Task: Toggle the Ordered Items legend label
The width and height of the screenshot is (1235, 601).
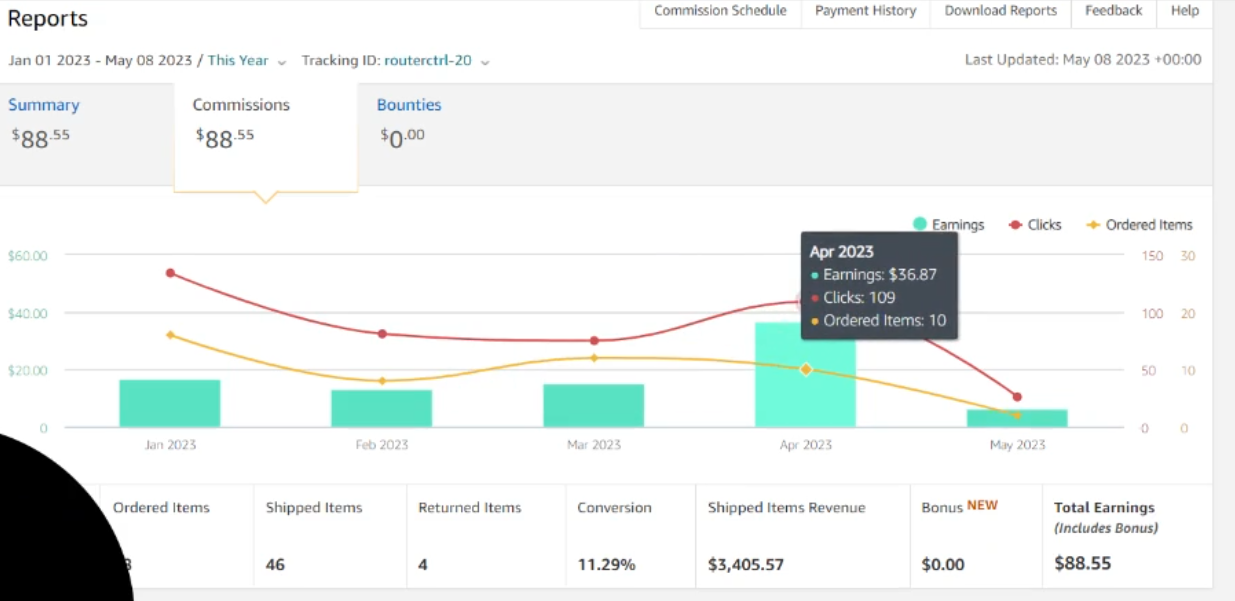Action: [x=1149, y=225]
